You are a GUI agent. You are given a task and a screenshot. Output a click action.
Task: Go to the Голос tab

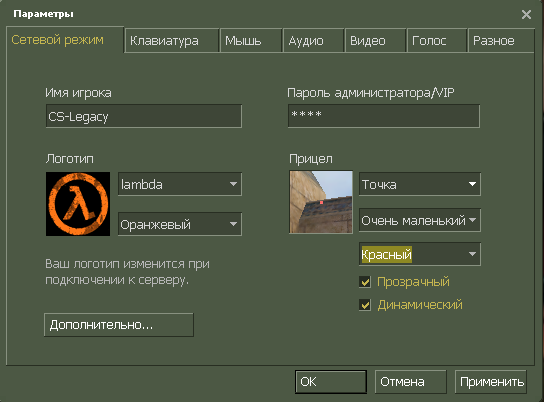[436, 41]
